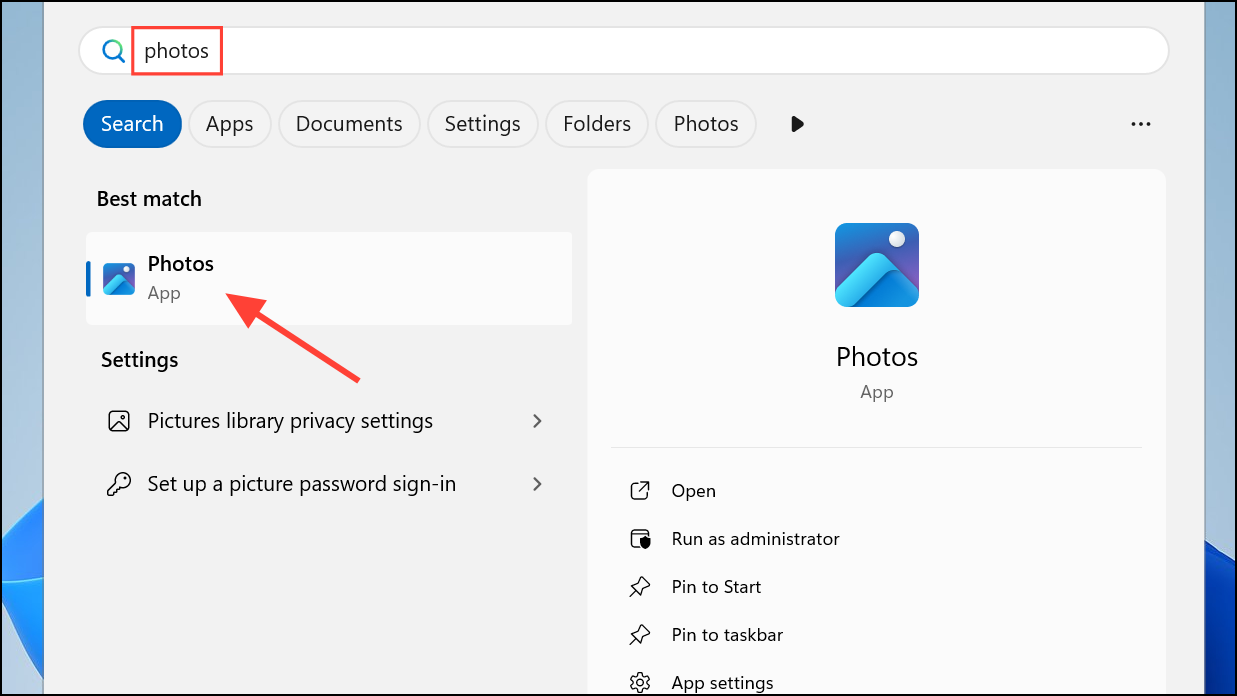Switch to the Settings filter tab
Viewport: 1237px width, 696px height.
pos(482,124)
